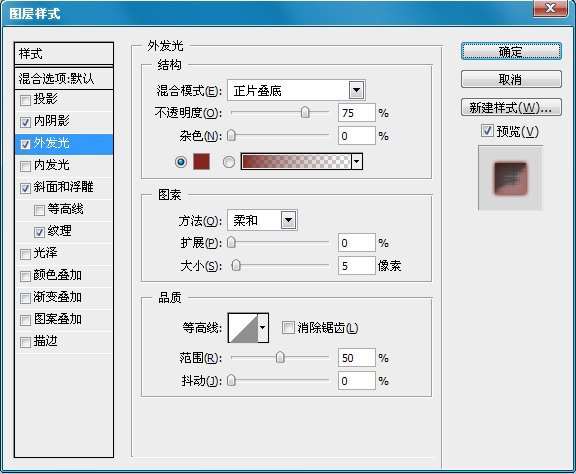The height and width of the screenshot is (474, 576).
Task: Uncheck the 纹理 checkbox
Action: [x=39, y=232]
